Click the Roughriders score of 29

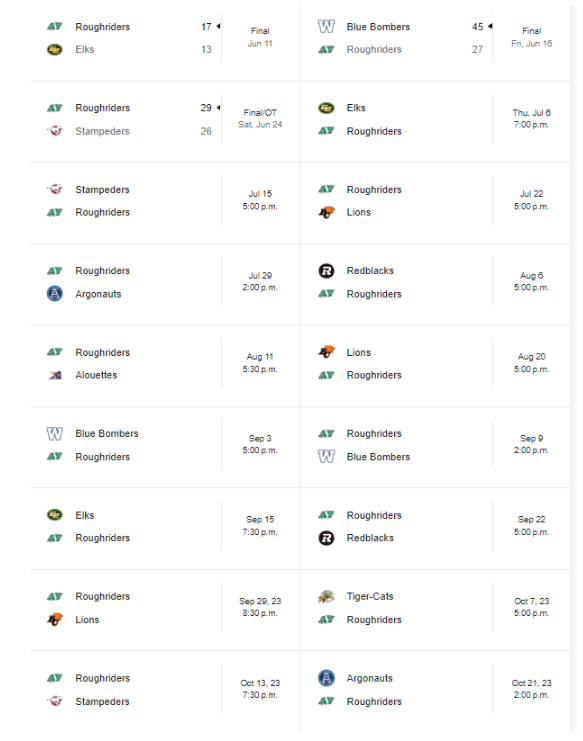[206, 108]
